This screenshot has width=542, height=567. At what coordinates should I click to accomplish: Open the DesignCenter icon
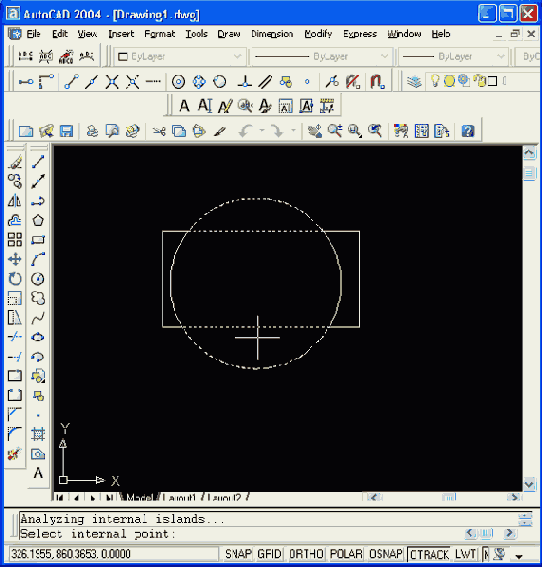click(421, 131)
